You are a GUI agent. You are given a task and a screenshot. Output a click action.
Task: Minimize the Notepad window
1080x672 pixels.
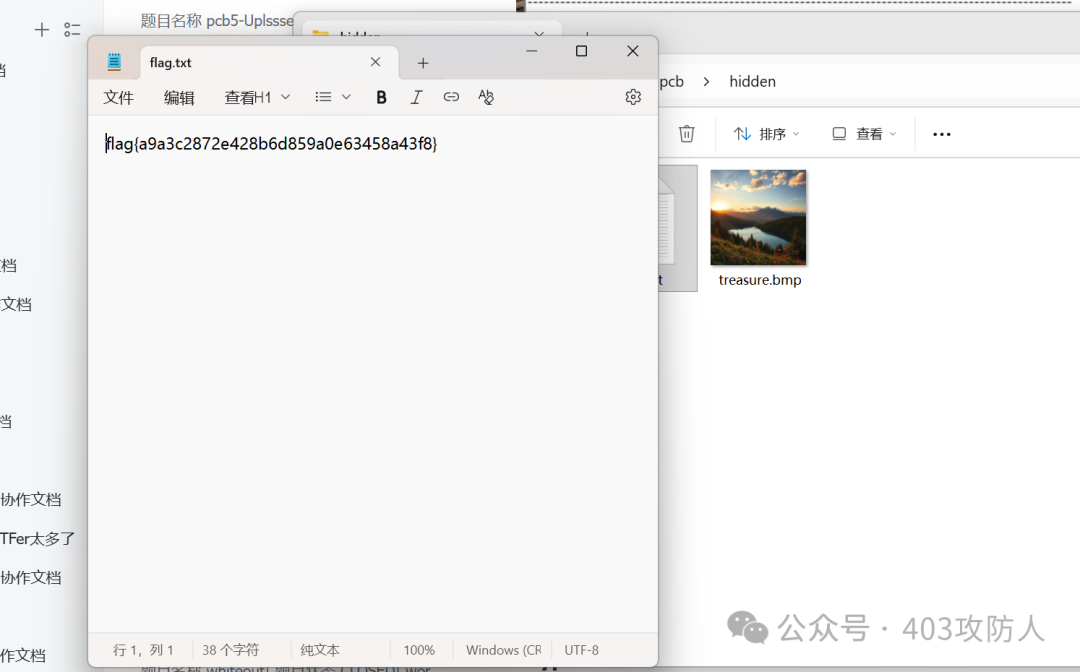pyautogui.click(x=531, y=51)
